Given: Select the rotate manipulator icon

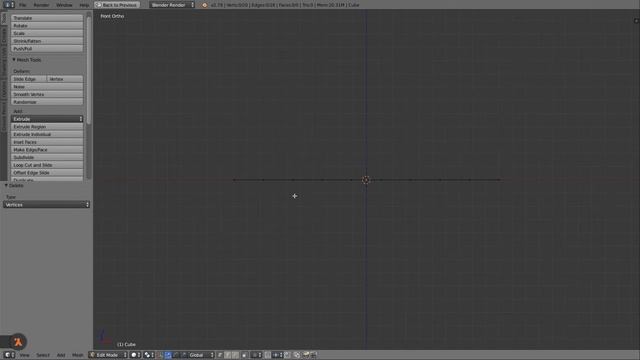Looking at the screenshot, I should click(x=176, y=355).
